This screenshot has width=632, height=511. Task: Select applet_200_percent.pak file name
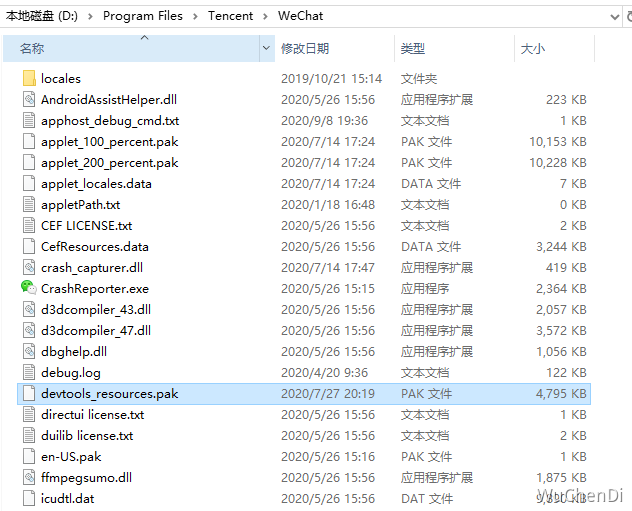(110, 162)
